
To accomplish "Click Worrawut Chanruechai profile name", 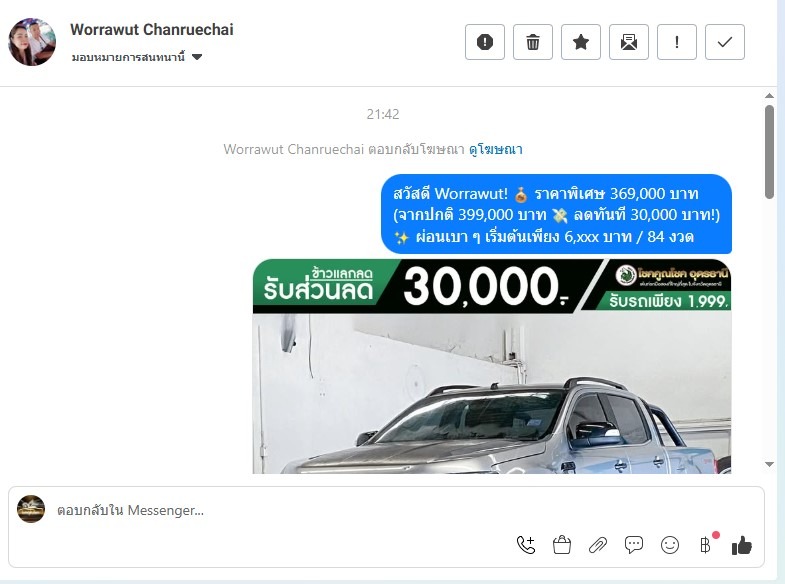I will pyautogui.click(x=152, y=30).
